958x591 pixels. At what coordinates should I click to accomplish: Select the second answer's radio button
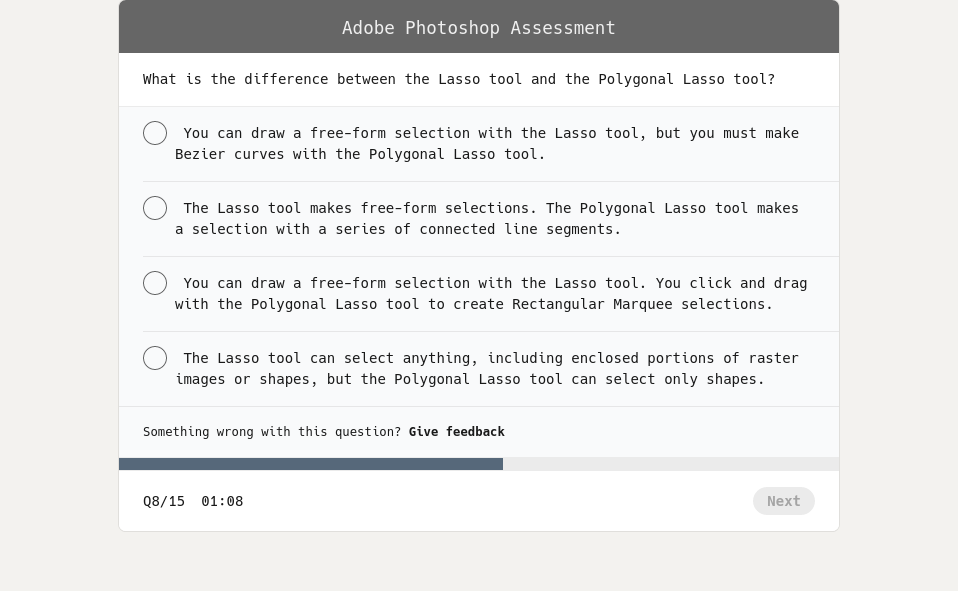[x=155, y=208]
